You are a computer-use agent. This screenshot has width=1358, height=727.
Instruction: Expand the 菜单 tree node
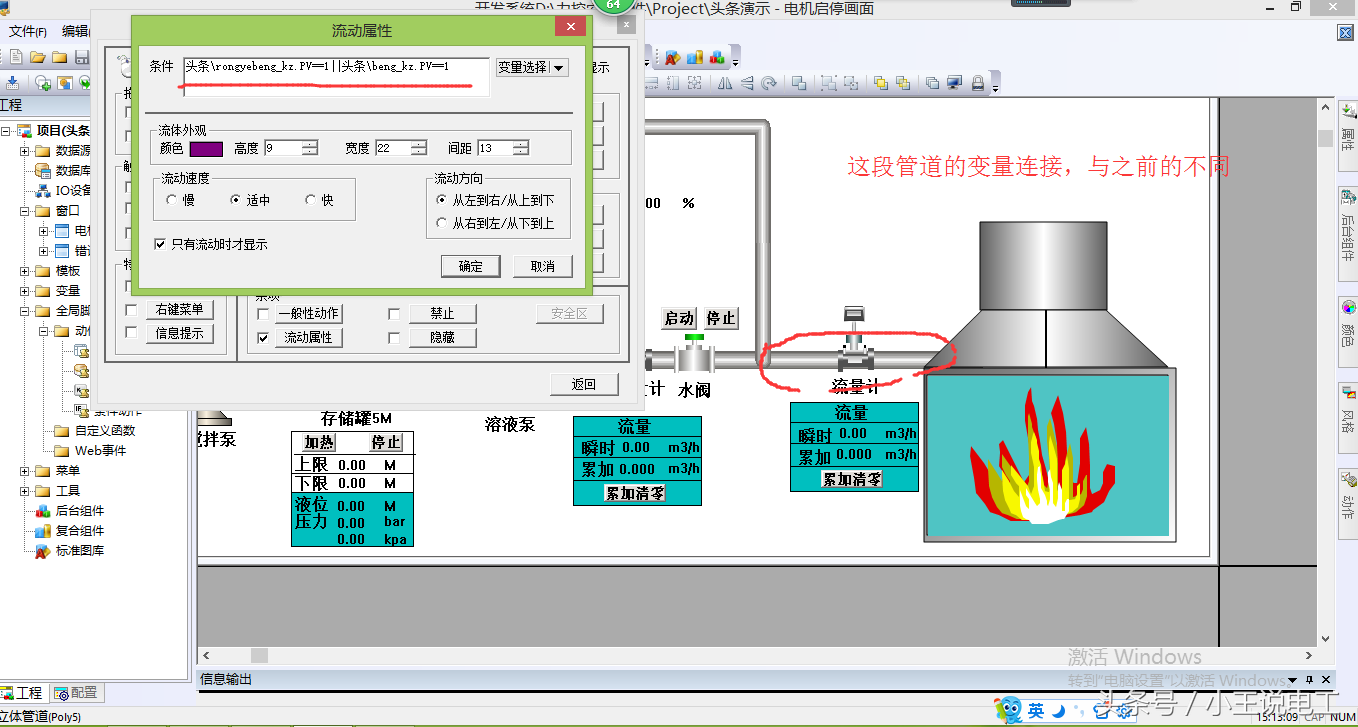click(x=24, y=471)
